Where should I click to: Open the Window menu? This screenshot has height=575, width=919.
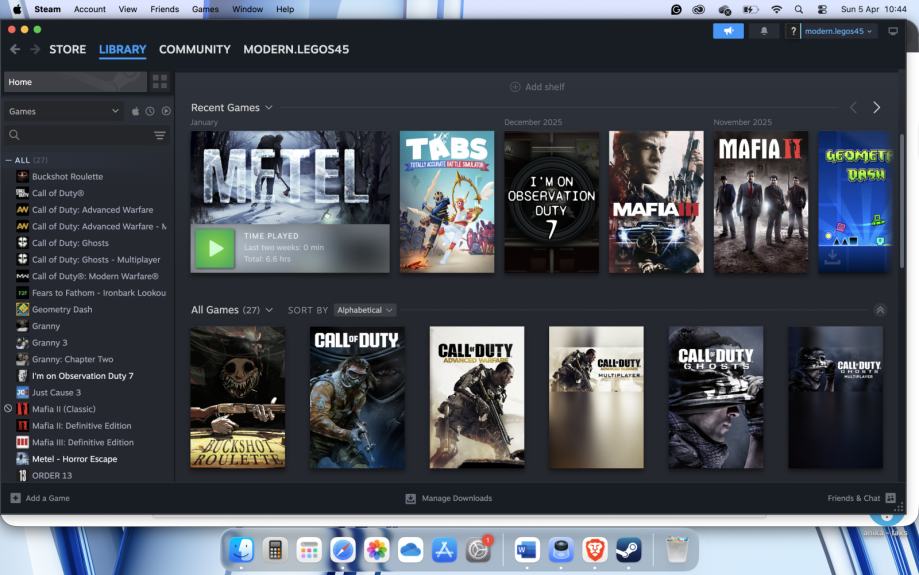[x=247, y=9]
